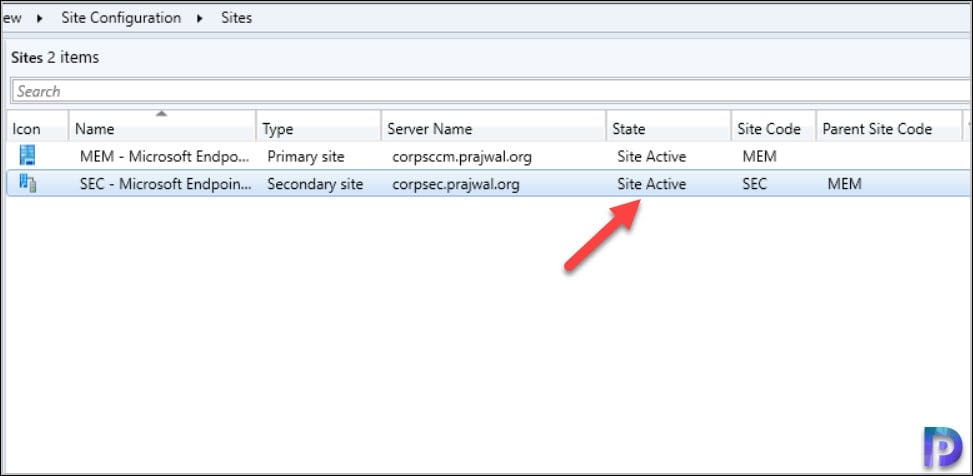Click Site Active state in the MEM row
The height and width of the screenshot is (476, 973).
click(x=652, y=157)
